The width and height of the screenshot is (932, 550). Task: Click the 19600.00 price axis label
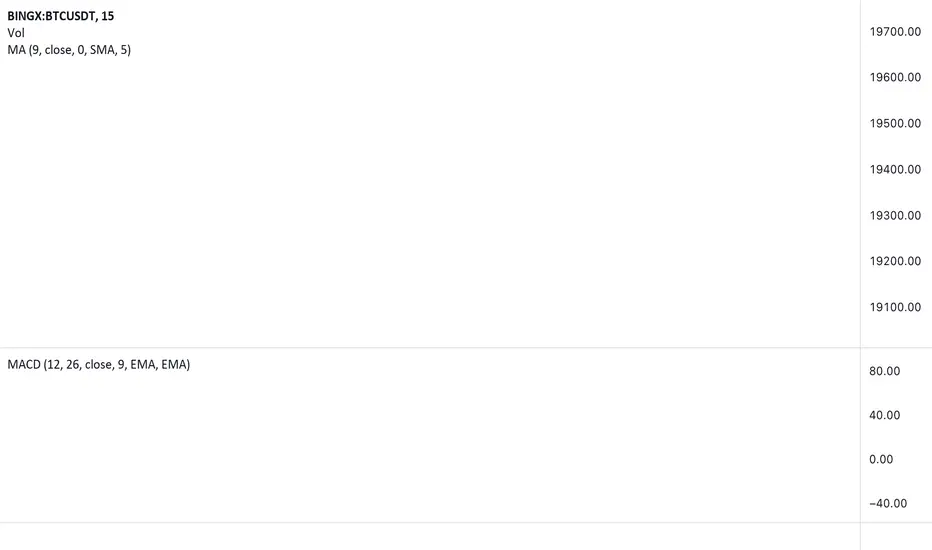click(895, 77)
